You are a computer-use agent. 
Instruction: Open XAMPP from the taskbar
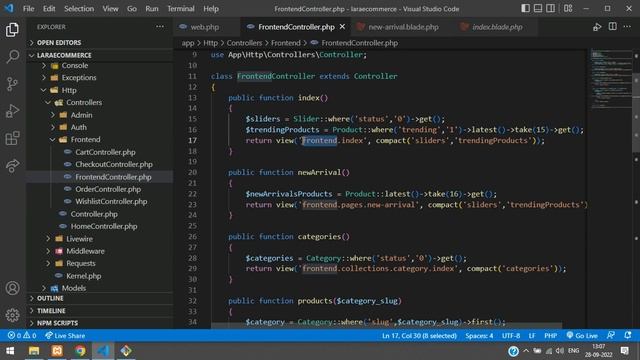(x=57, y=351)
